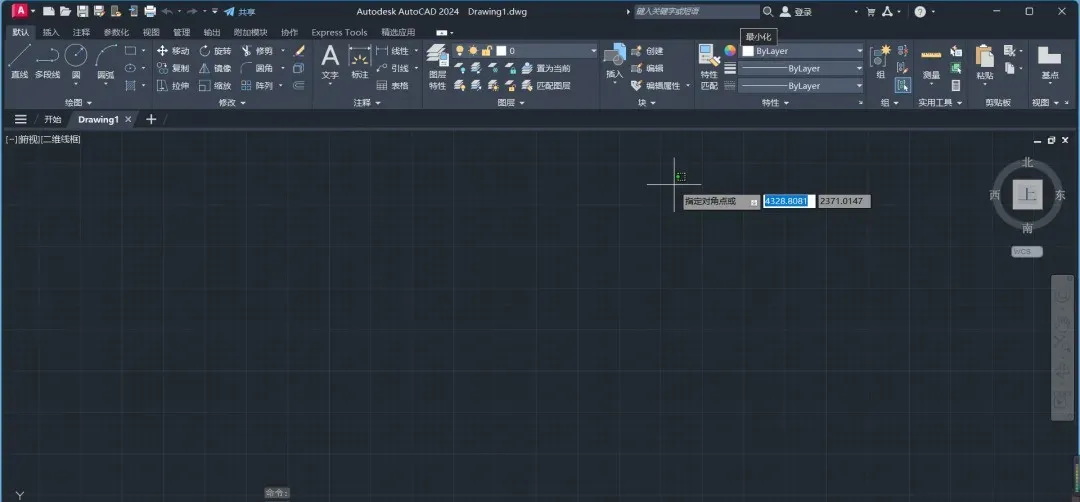Toggle the sun freeze icon for layer 0
1080x502 pixels.
pyautogui.click(x=473, y=51)
